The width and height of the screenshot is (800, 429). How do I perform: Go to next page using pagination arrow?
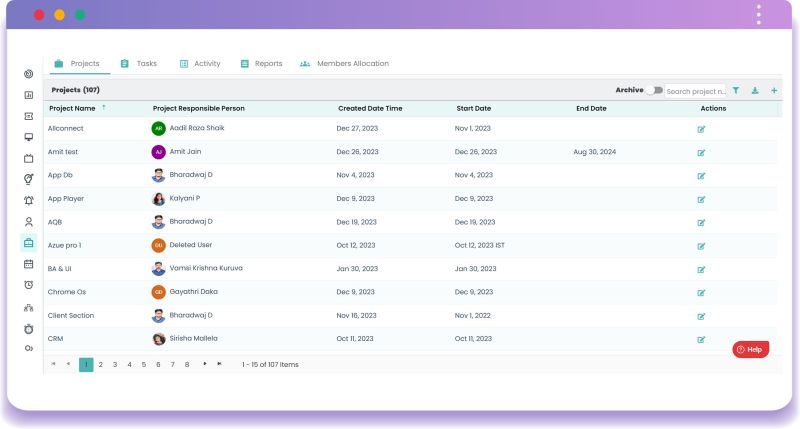[205, 364]
